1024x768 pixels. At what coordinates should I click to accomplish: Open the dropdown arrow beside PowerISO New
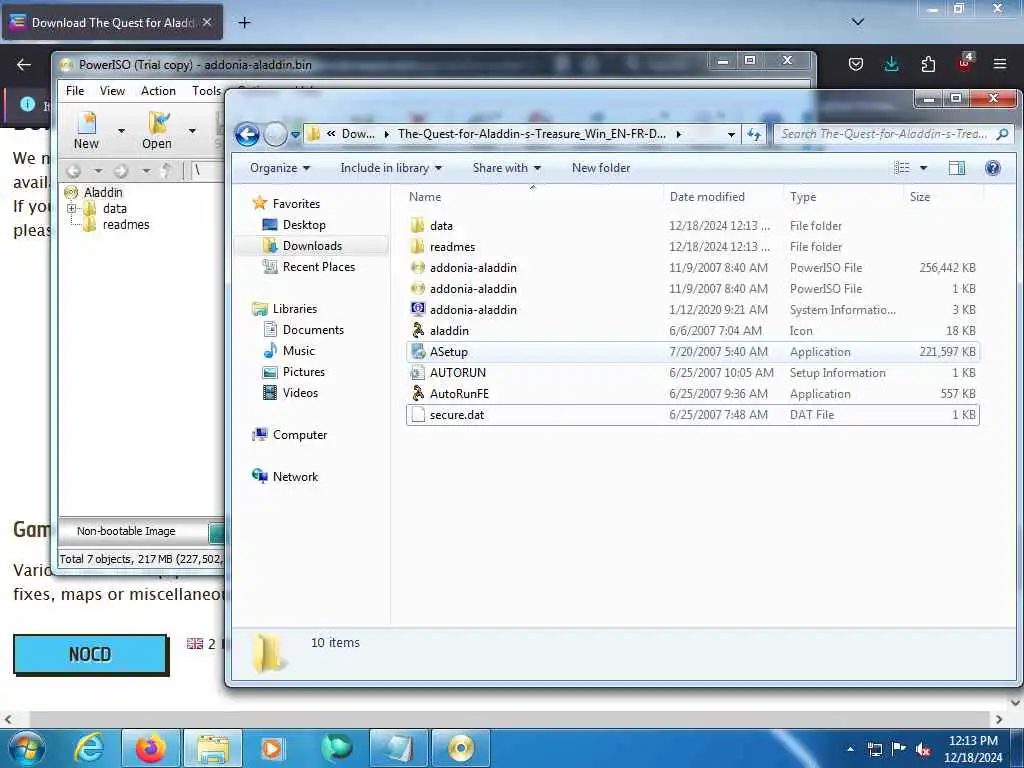pos(121,131)
